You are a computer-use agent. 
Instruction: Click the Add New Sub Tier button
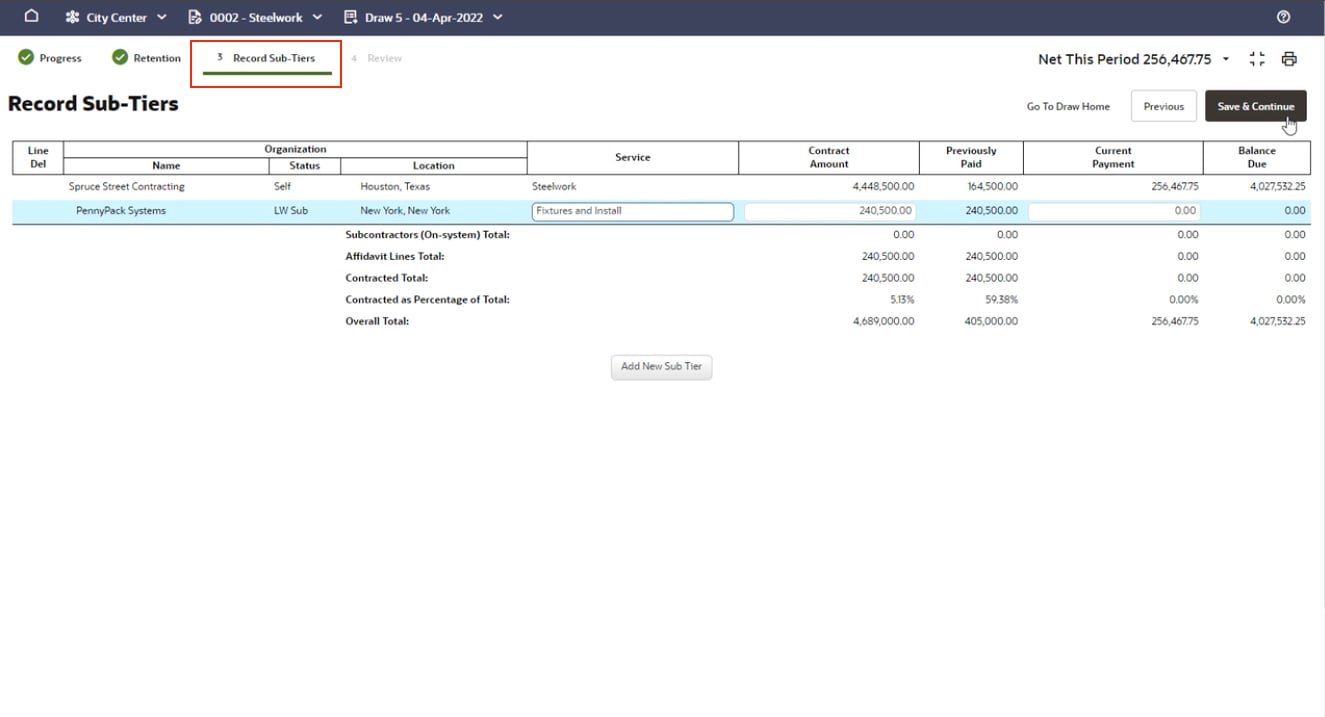[661, 367]
